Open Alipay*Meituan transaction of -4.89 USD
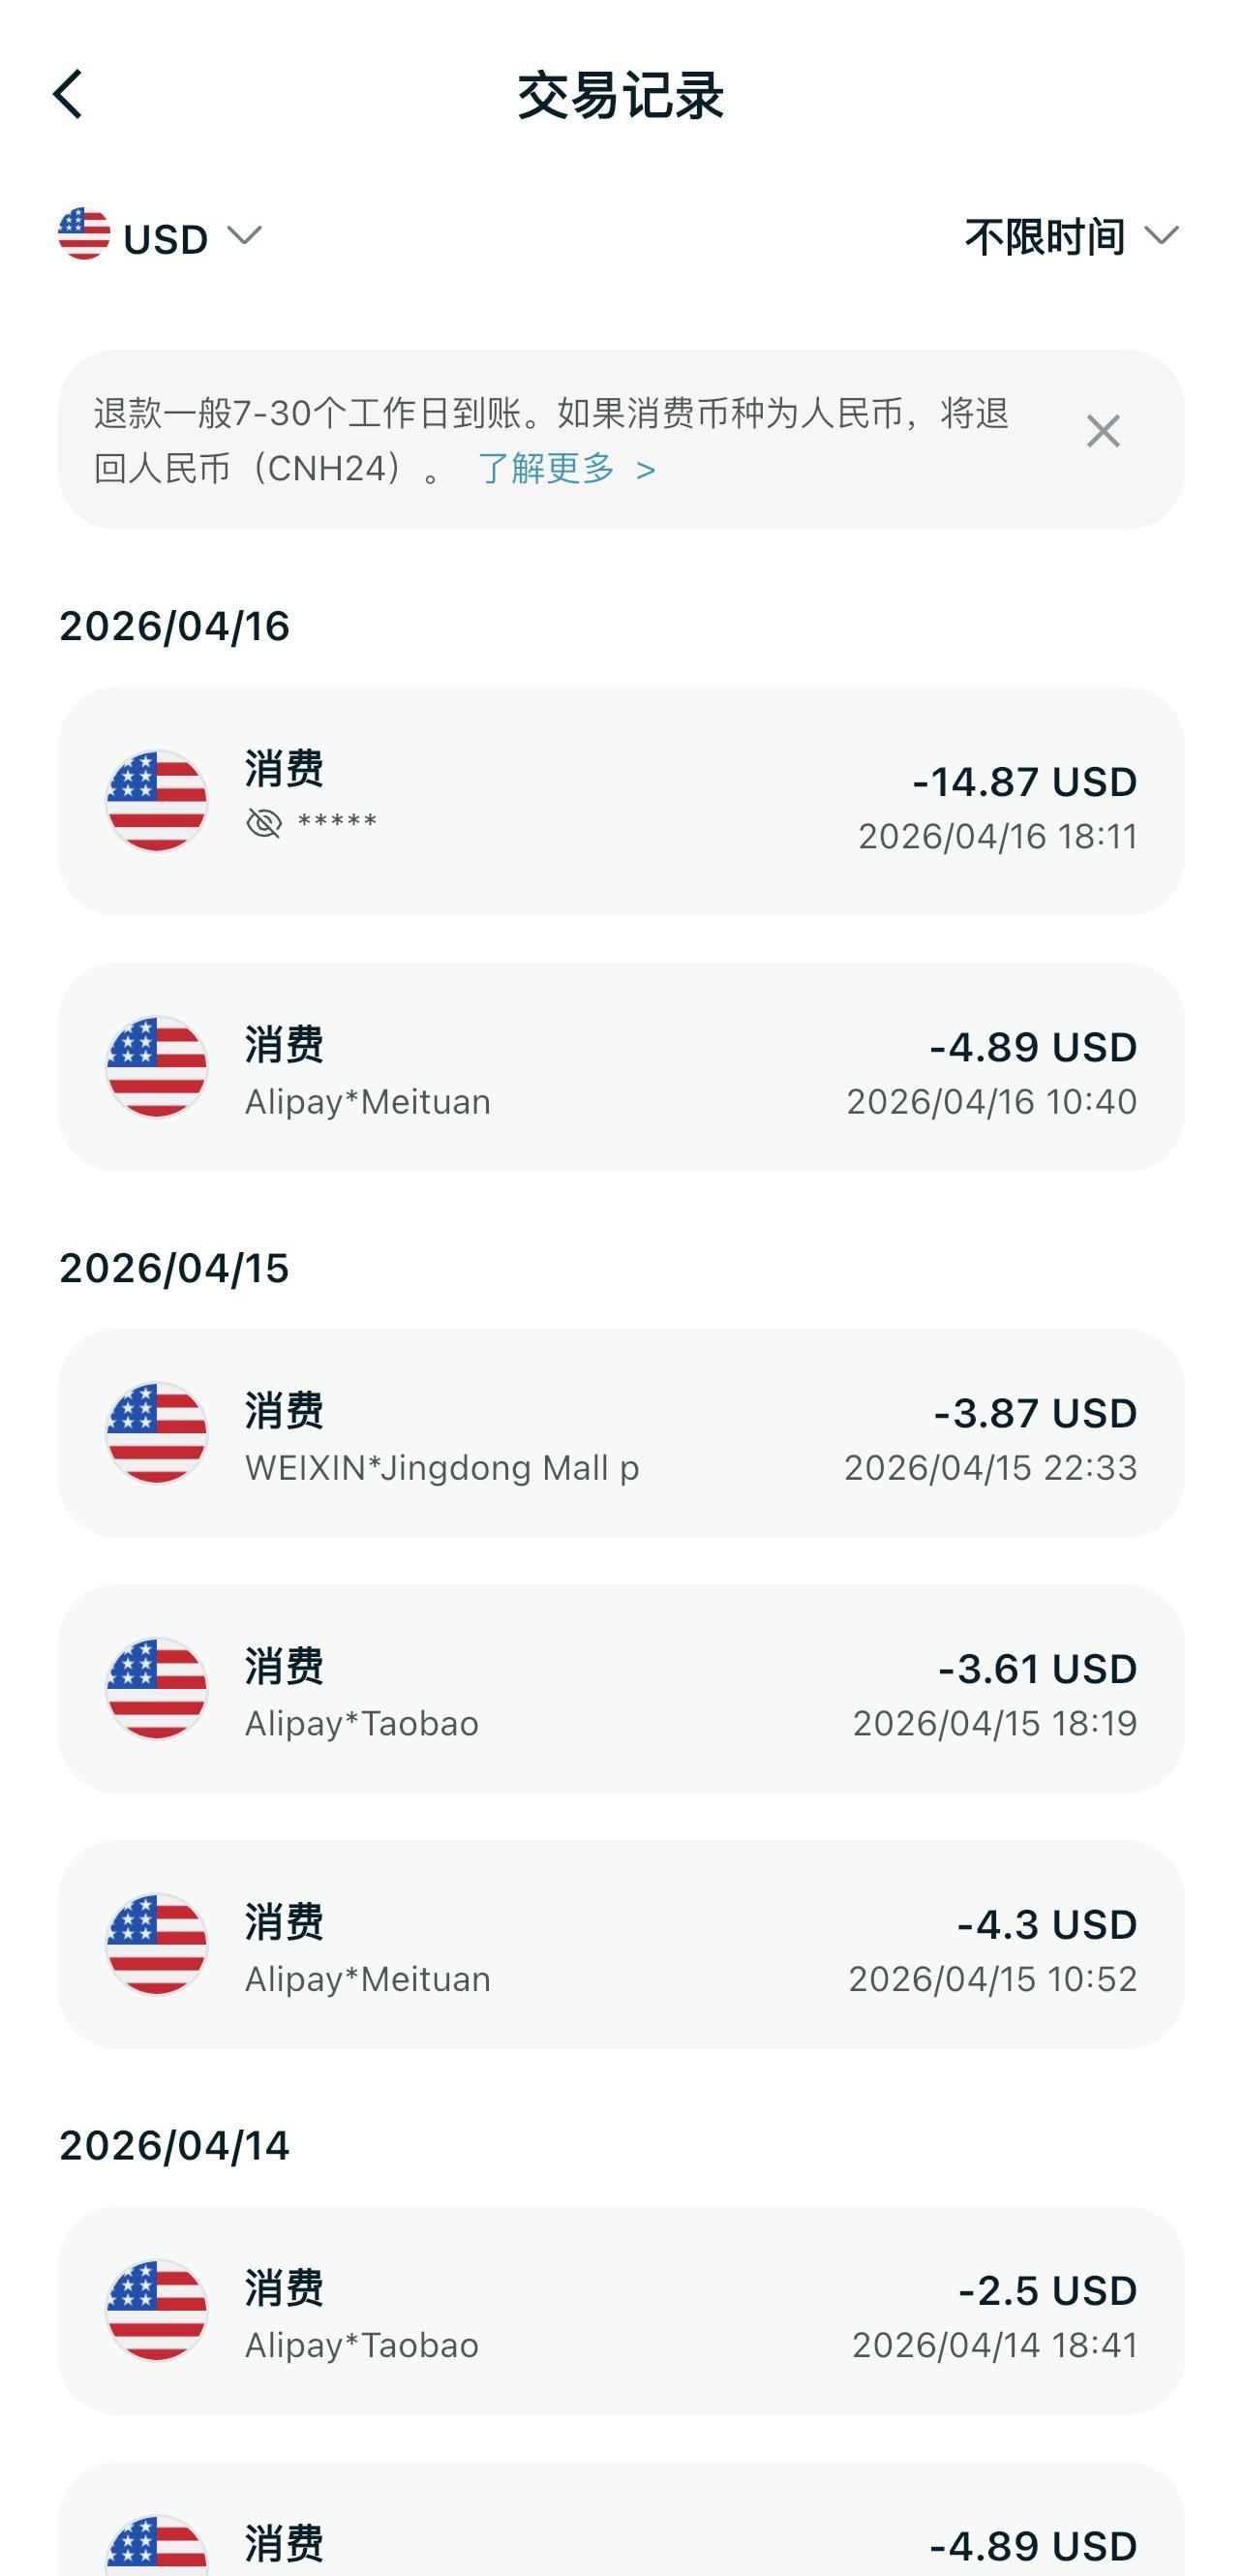Viewport: 1243px width, 2576px height. 620,1067
